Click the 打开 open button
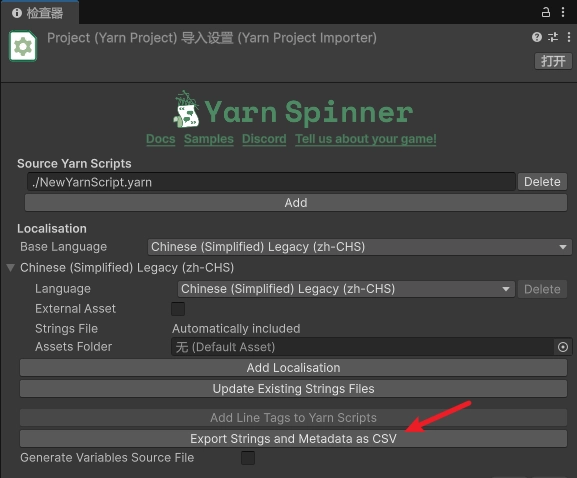 (553, 61)
